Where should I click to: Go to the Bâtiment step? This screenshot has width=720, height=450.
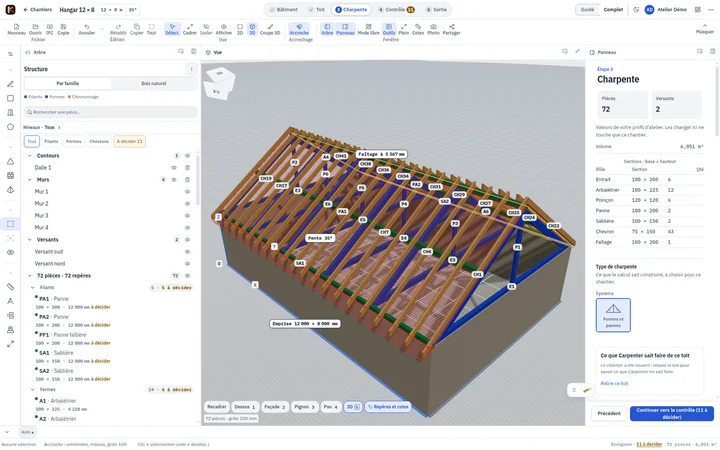(283, 10)
